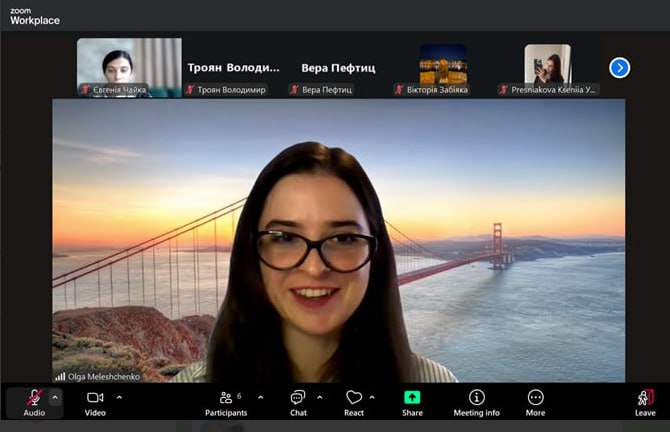Open the Chat panel

point(298,402)
